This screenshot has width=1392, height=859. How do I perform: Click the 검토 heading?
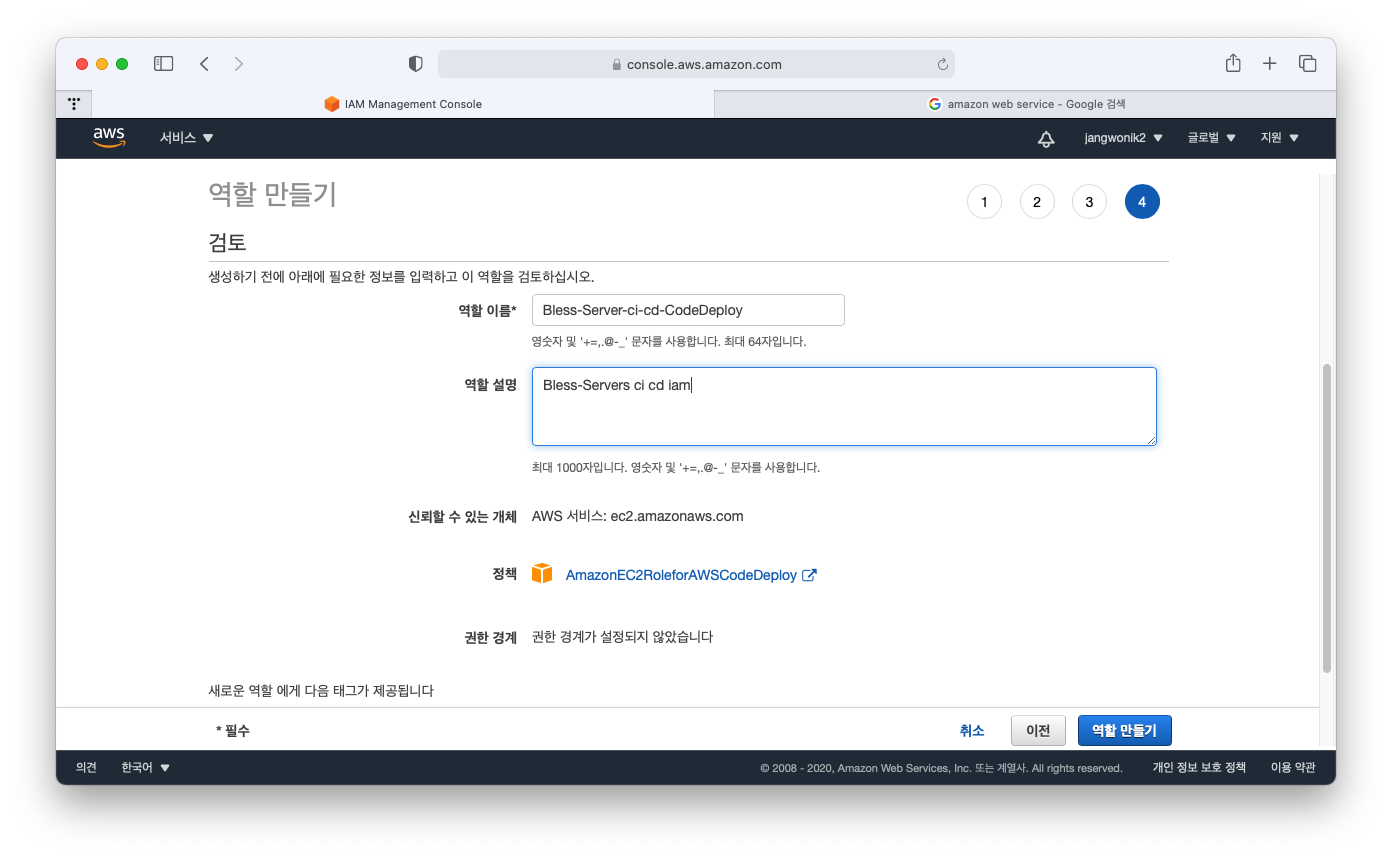tap(227, 242)
